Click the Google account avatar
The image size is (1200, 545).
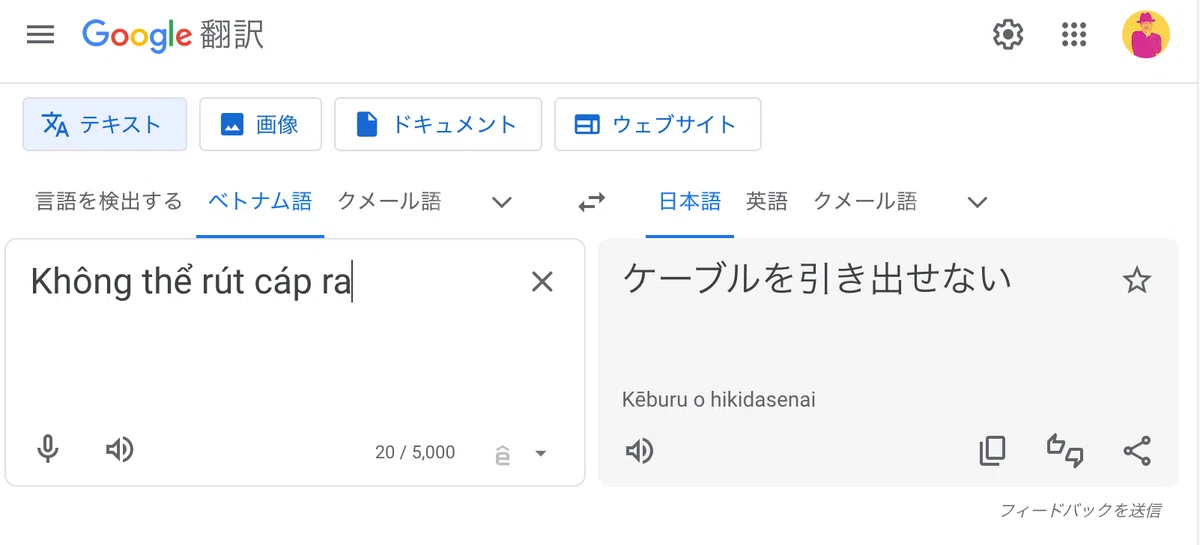pyautogui.click(x=1146, y=35)
